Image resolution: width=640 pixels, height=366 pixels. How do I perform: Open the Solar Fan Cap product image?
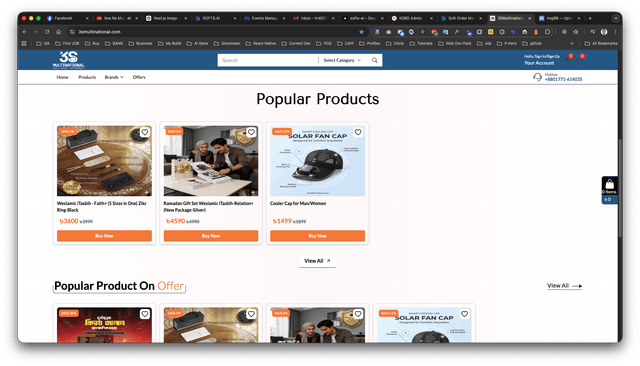click(317, 161)
